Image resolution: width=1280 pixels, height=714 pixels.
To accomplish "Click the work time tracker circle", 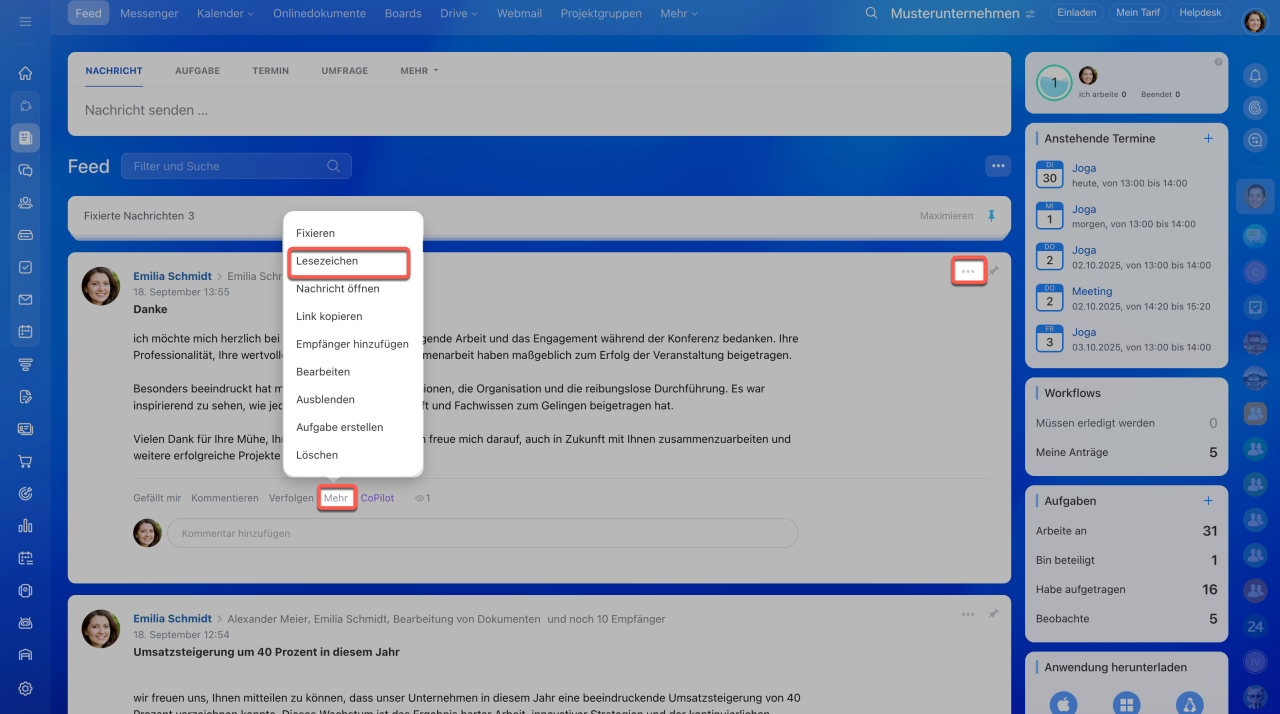I will click(x=1053, y=83).
